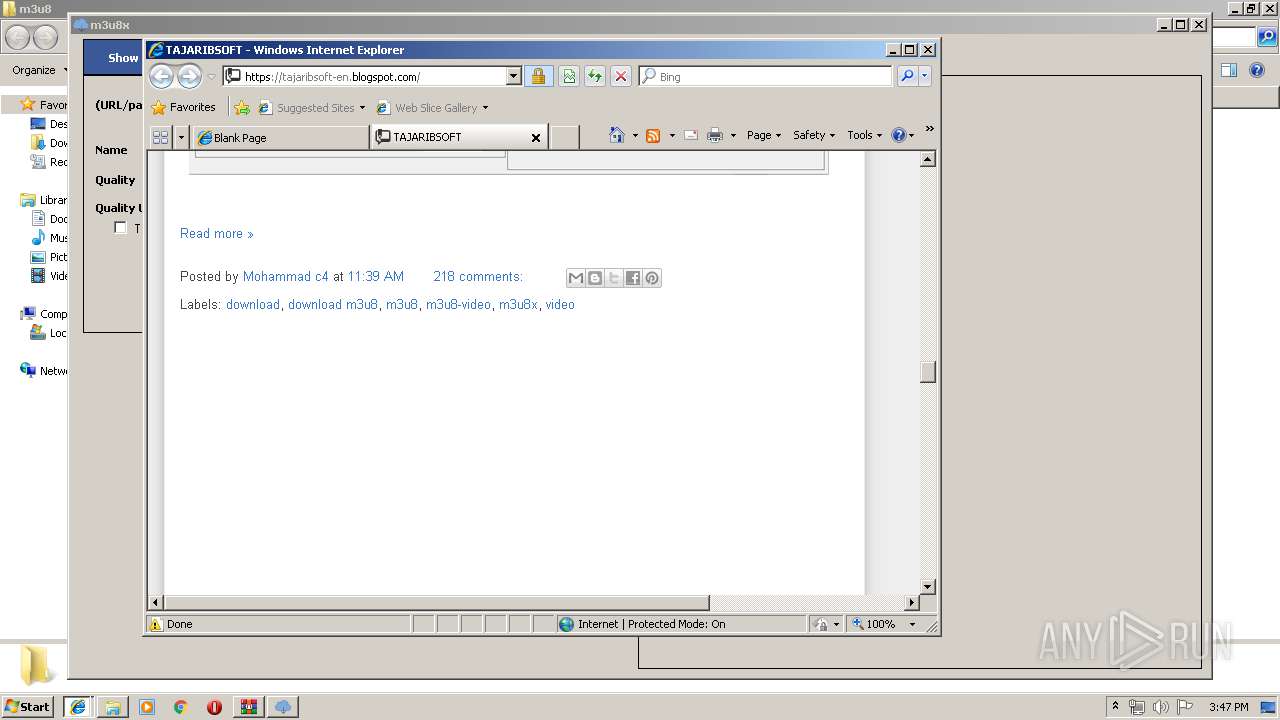The image size is (1280, 720).
Task: Click the video label link
Action: pyautogui.click(x=560, y=305)
